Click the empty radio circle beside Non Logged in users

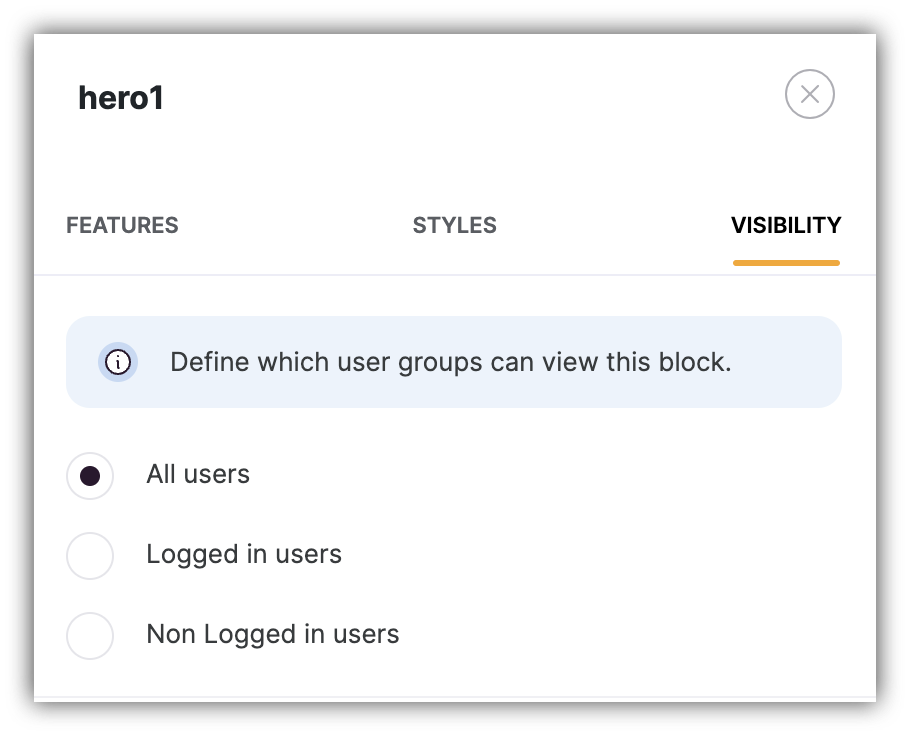(90, 636)
